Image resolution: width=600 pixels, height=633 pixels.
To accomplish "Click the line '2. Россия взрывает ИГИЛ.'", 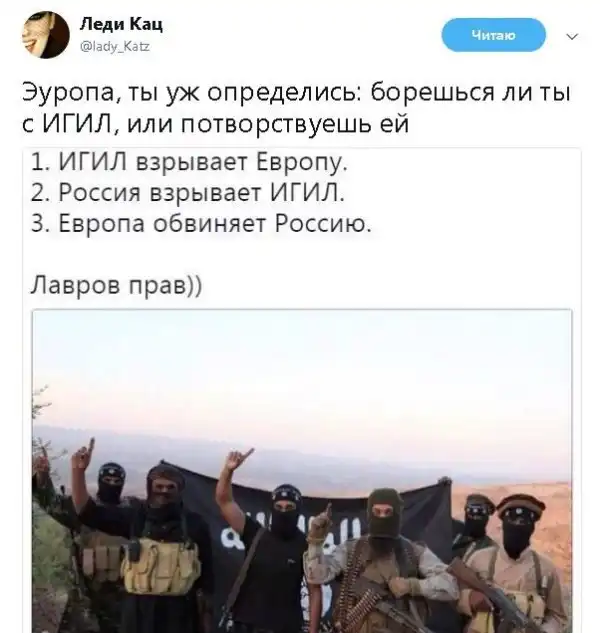I will pyautogui.click(x=188, y=193).
